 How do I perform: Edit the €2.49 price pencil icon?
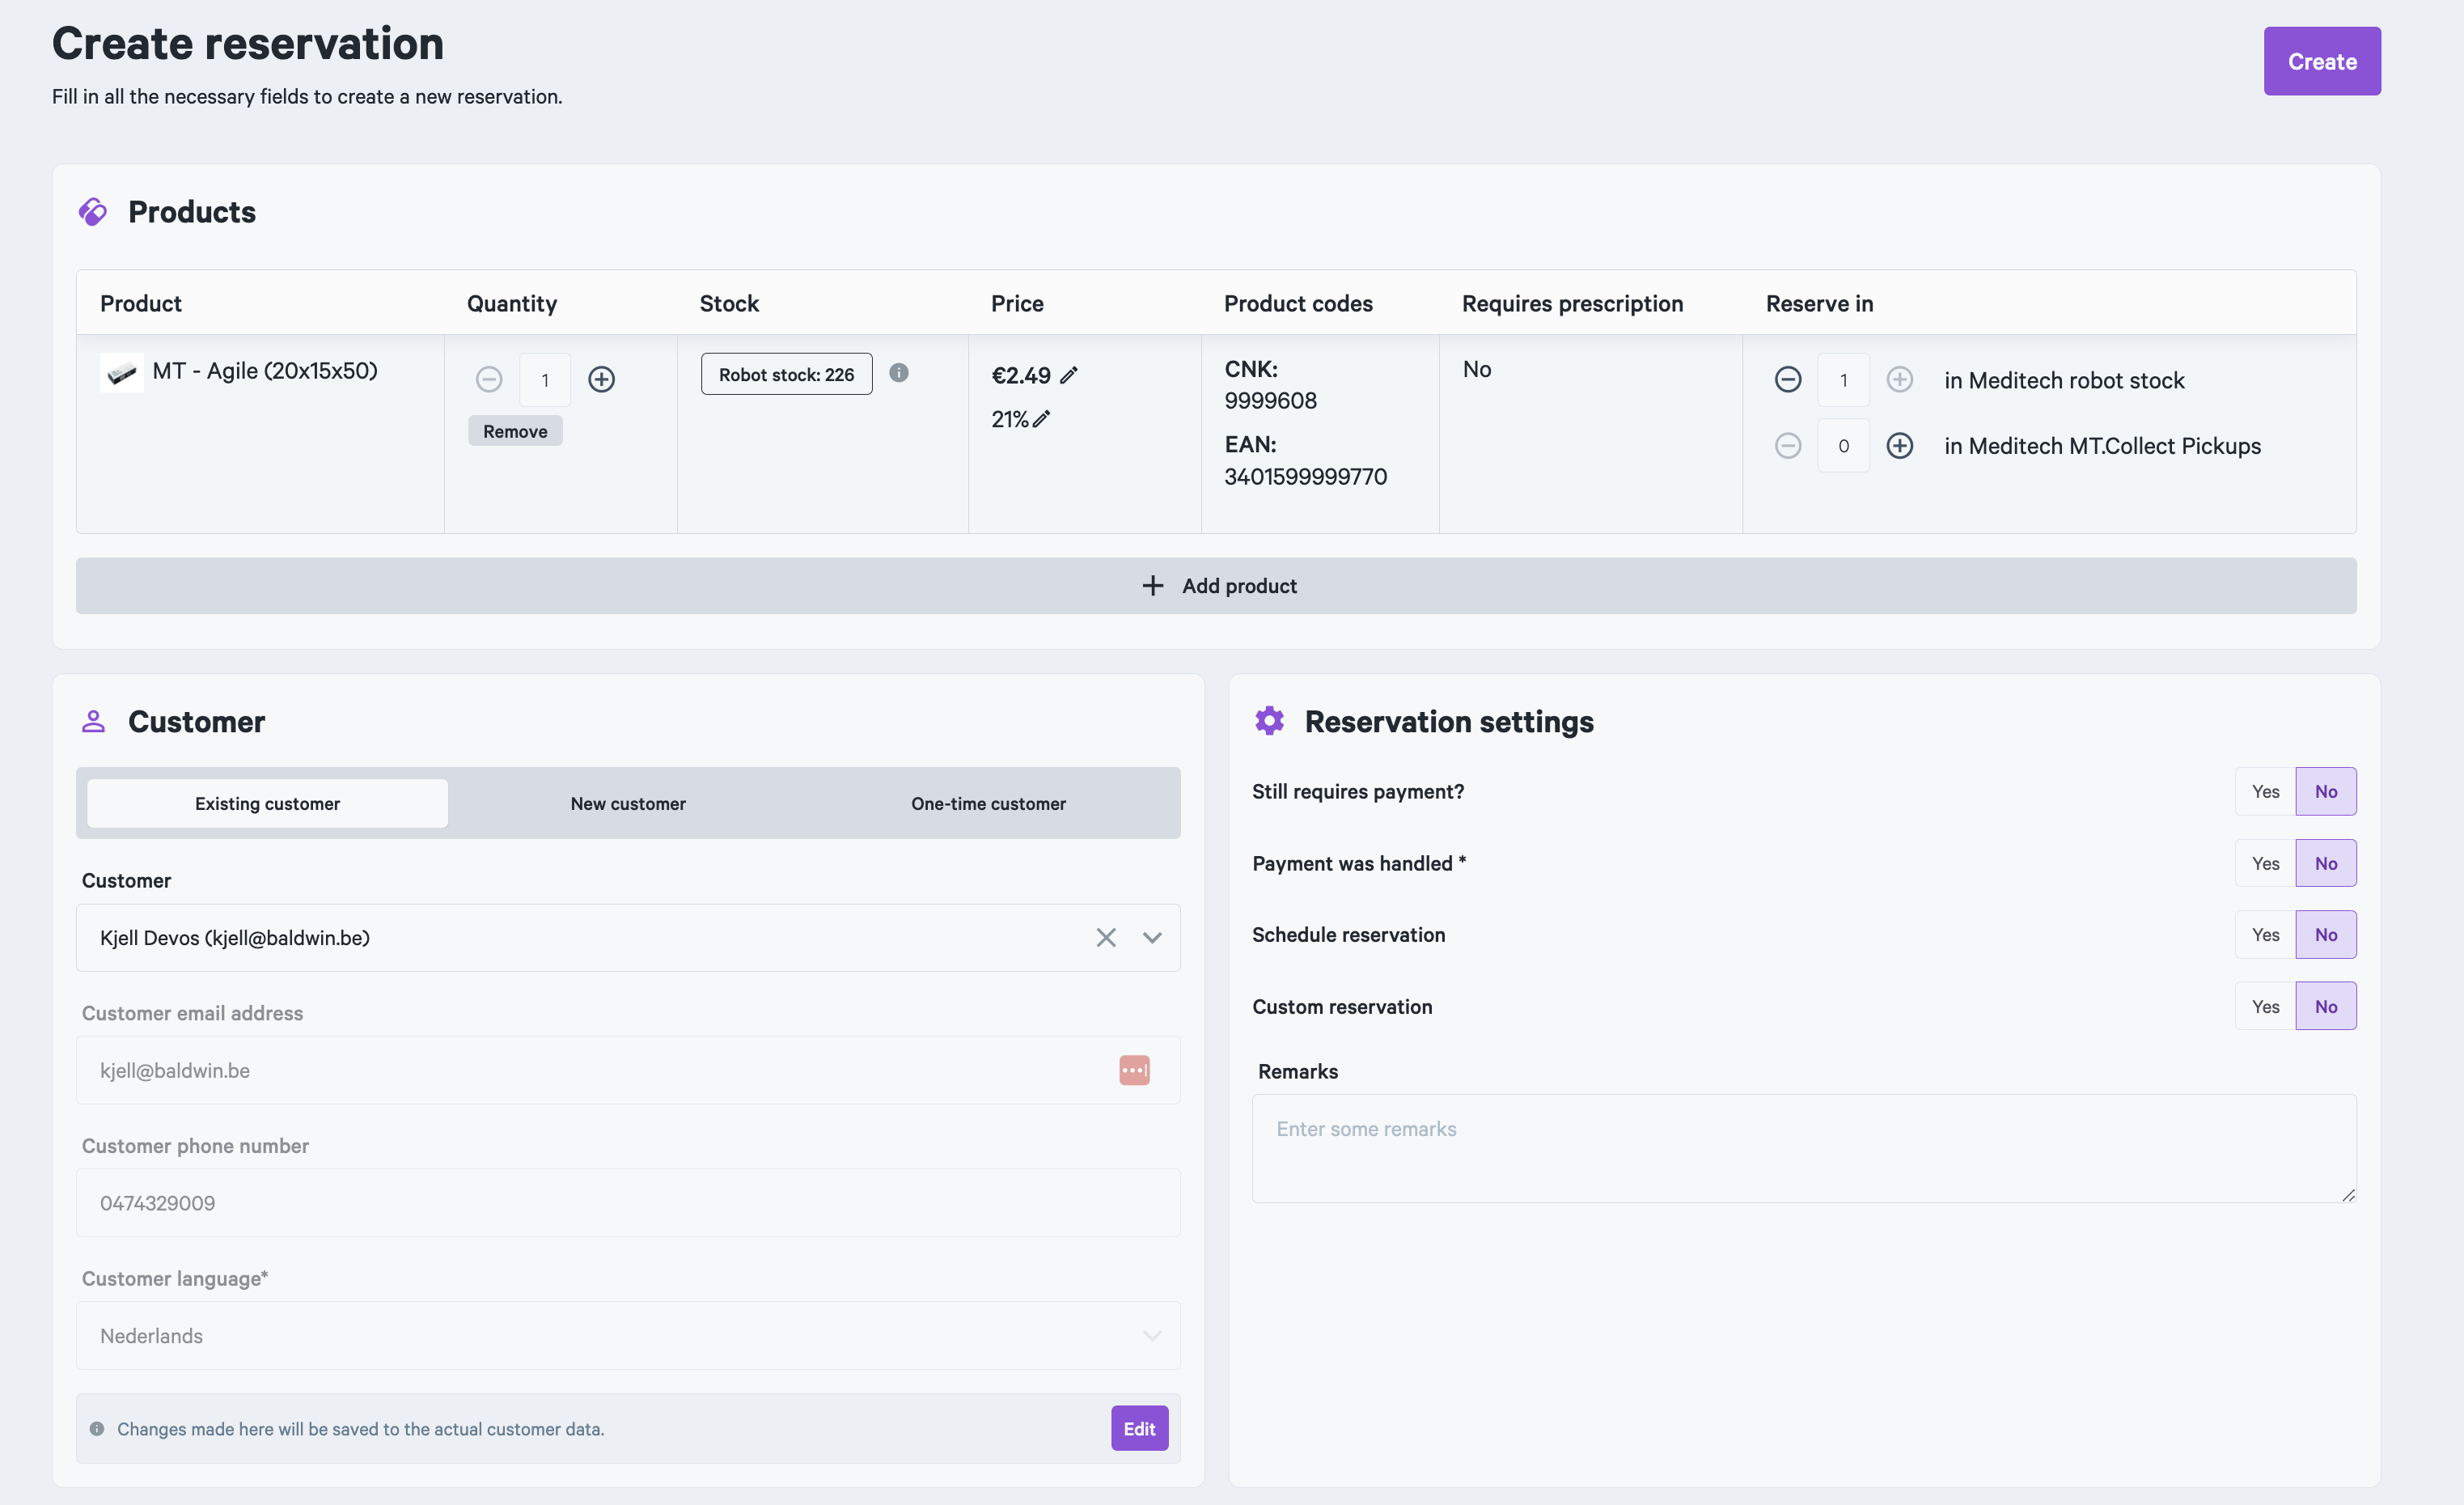coord(1069,375)
